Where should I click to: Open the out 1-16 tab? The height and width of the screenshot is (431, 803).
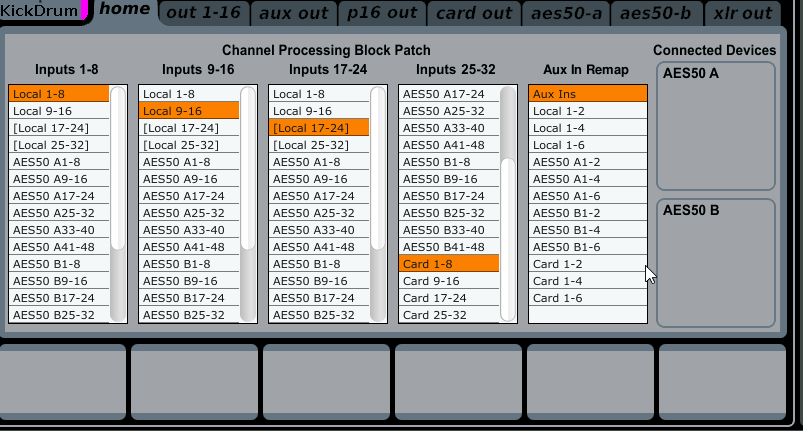(204, 13)
